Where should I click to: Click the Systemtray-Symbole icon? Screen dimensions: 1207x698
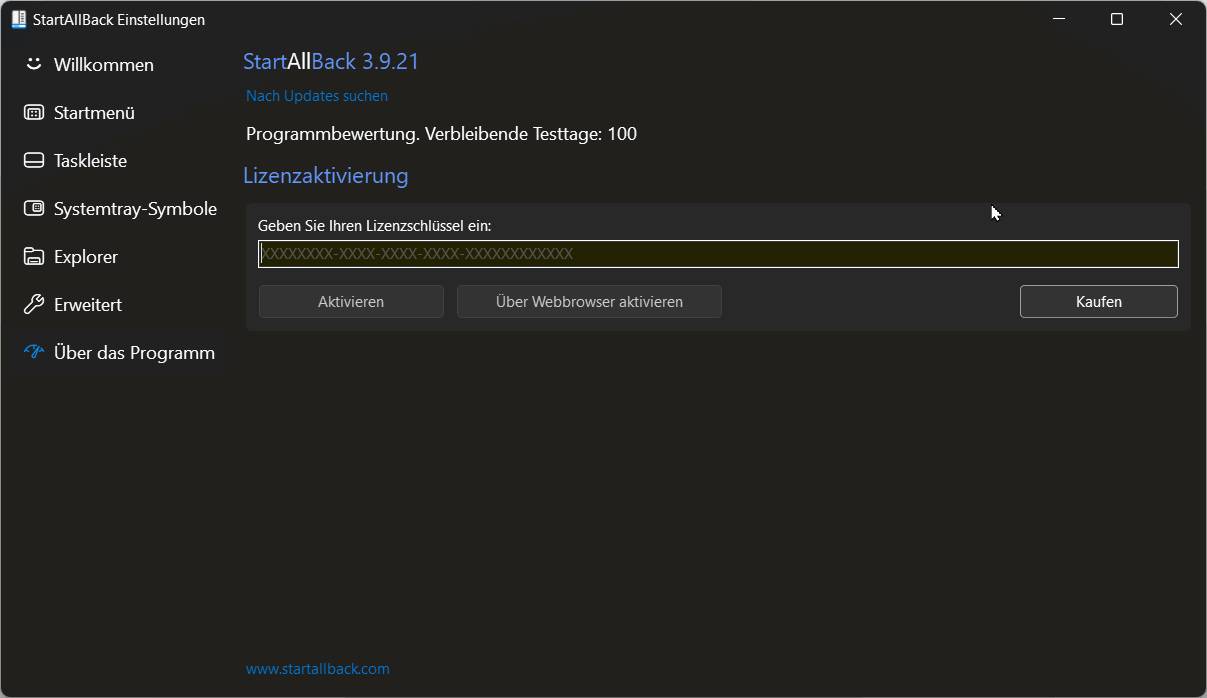click(34, 208)
